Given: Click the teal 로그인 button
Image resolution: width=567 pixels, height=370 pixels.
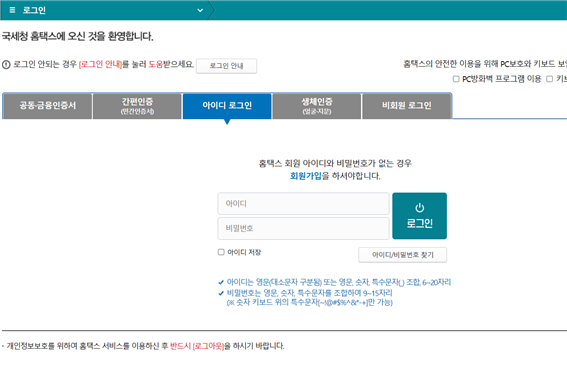Looking at the screenshot, I should tap(419, 216).
